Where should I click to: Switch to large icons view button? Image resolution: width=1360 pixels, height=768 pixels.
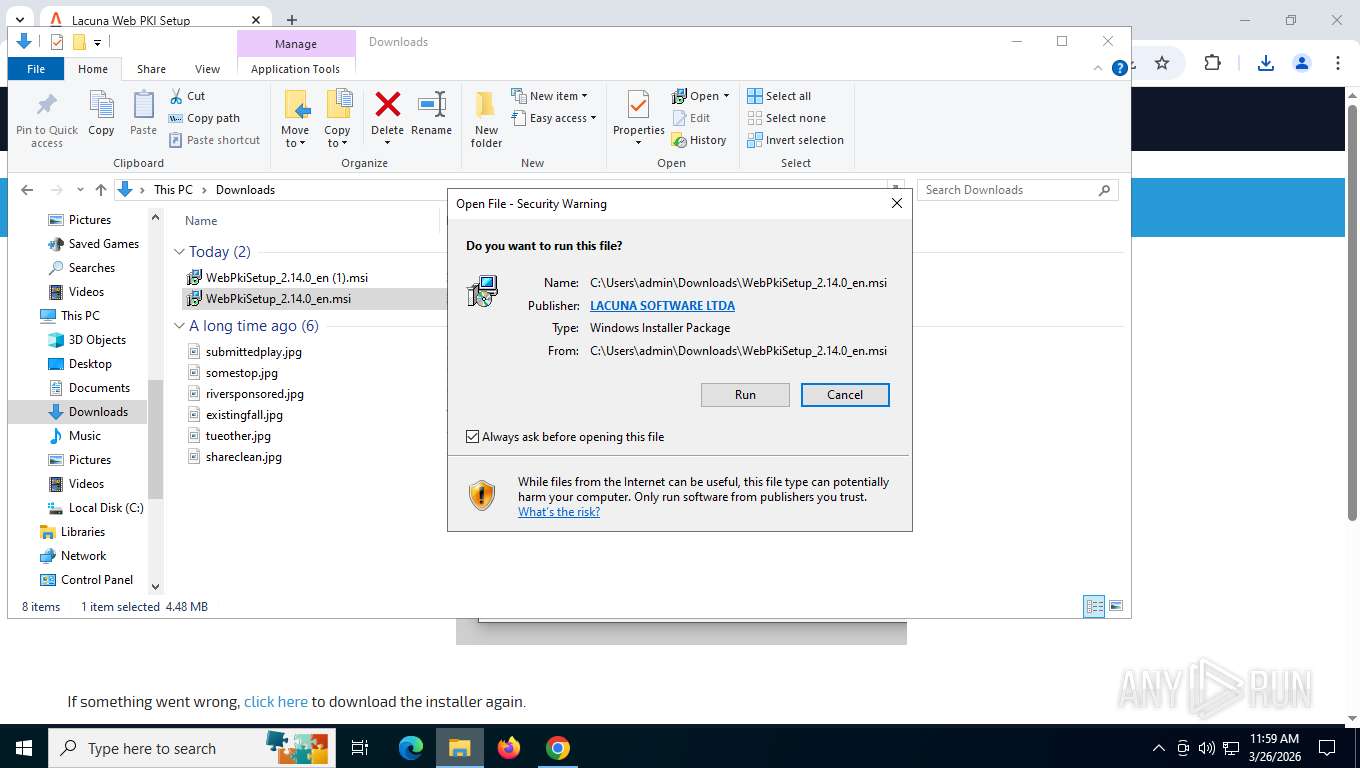(x=1116, y=606)
